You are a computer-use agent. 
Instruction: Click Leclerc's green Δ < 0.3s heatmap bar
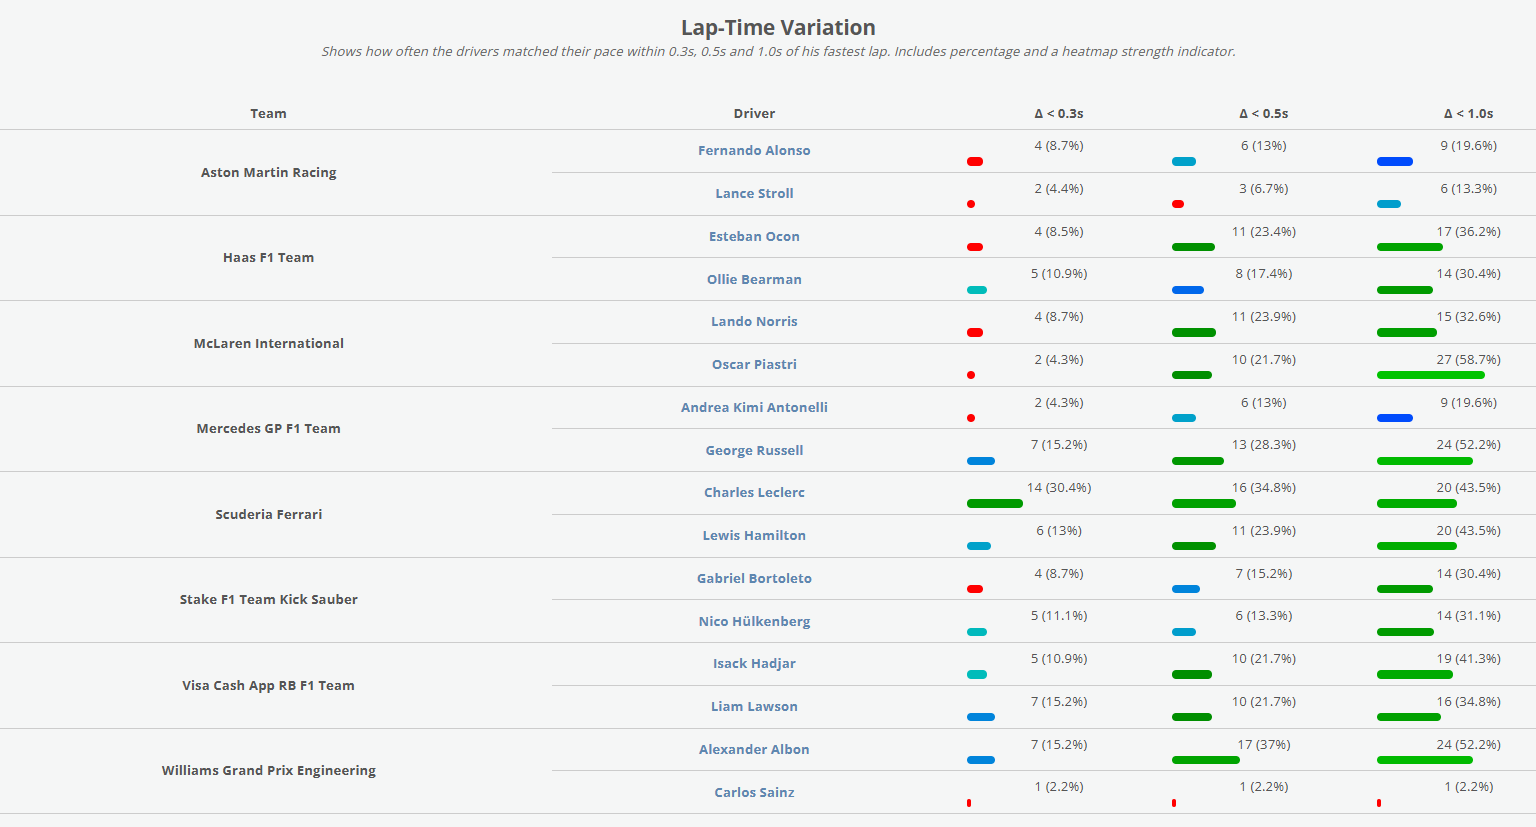click(995, 503)
